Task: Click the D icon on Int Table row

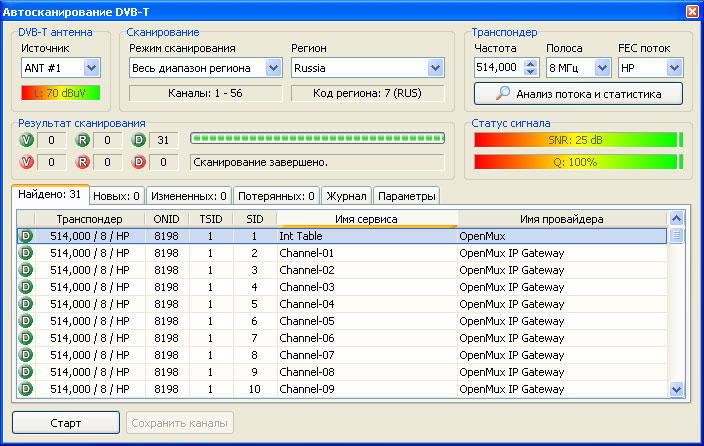Action: tap(26, 236)
